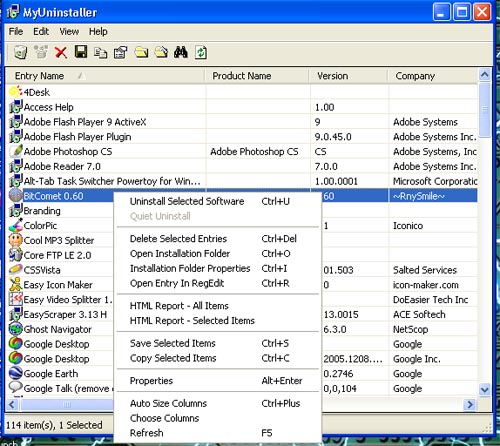Sort by the Company column header
This screenshot has width=500, height=446.
click(433, 76)
